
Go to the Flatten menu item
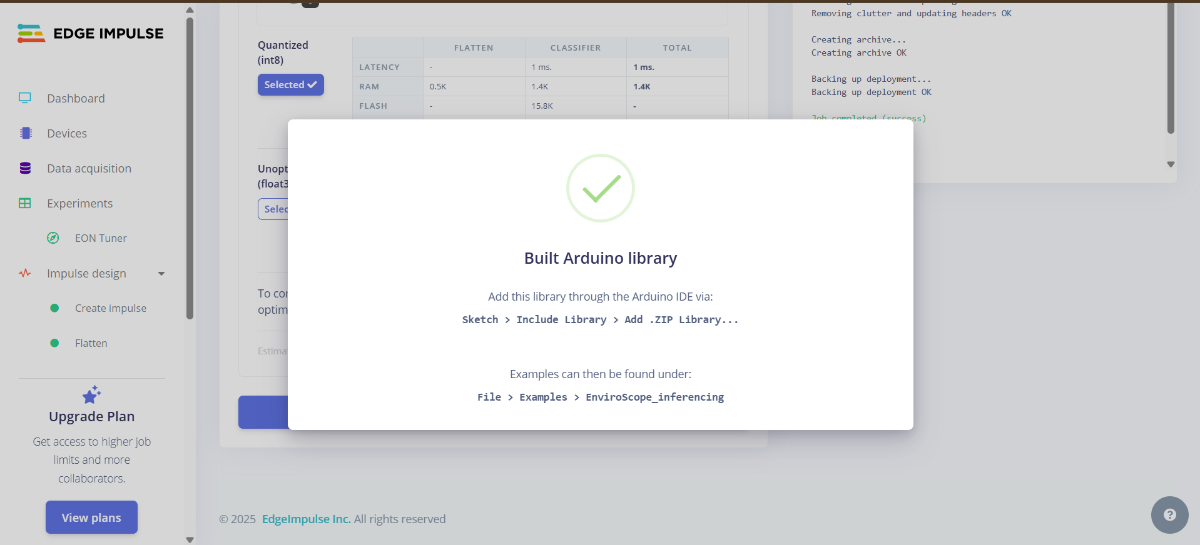pos(91,343)
